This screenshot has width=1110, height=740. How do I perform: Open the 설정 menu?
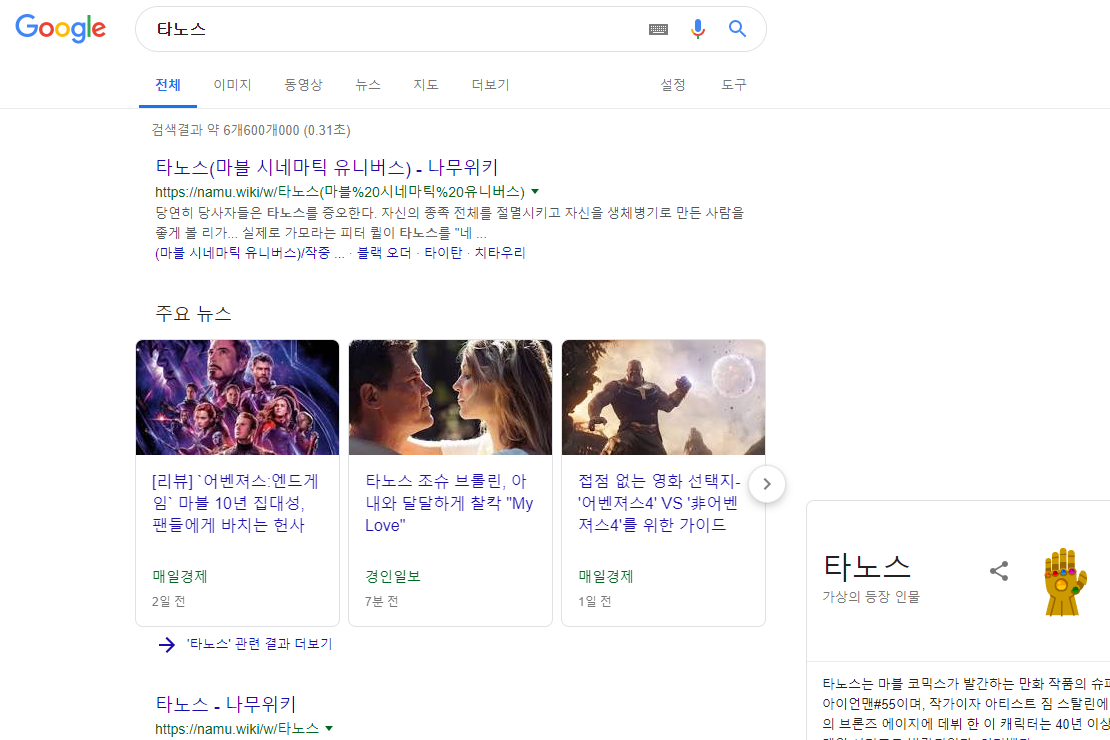[673, 85]
